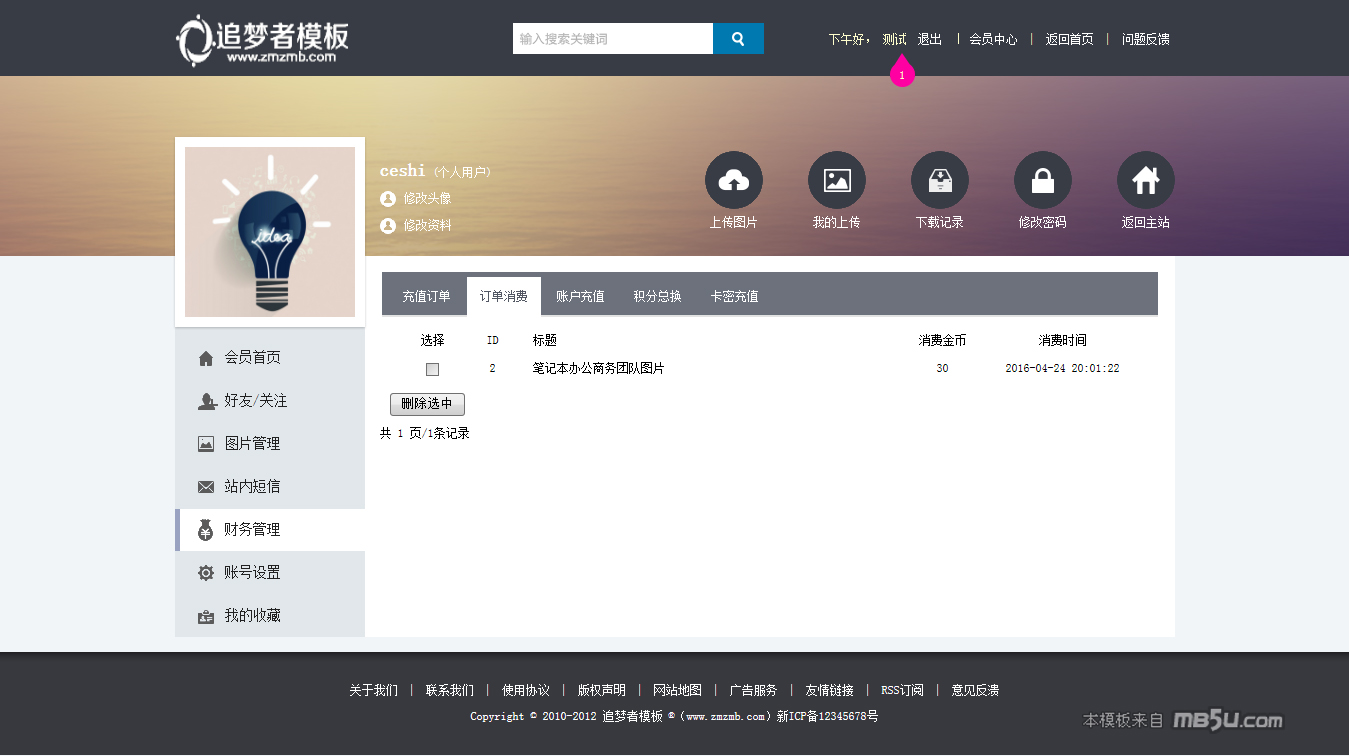The image size is (1349, 756).
Task: Open 账号设置 from the sidebar
Action: (x=252, y=573)
